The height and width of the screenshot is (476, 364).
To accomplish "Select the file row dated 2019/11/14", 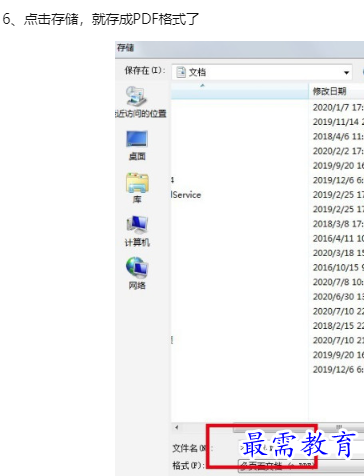I will coord(267,122).
